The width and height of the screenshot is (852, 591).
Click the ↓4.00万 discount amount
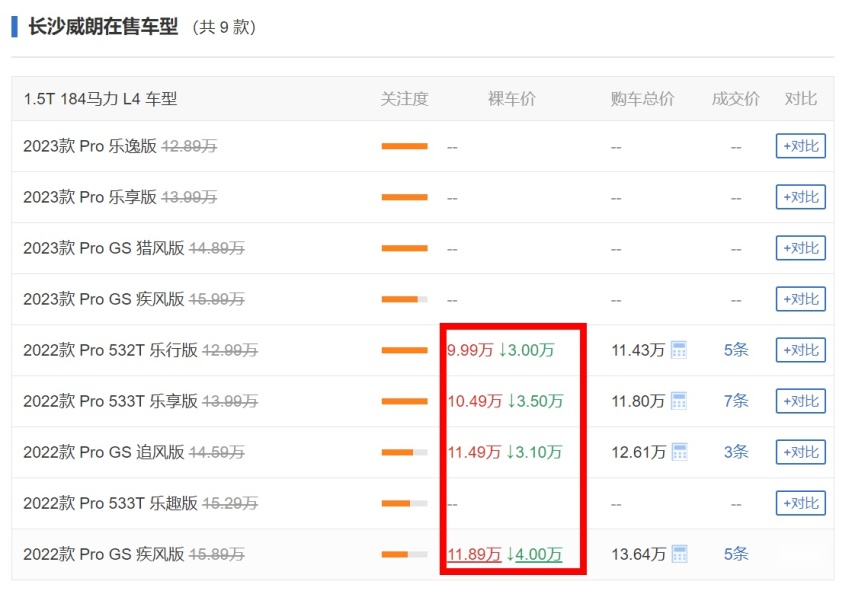coord(534,554)
